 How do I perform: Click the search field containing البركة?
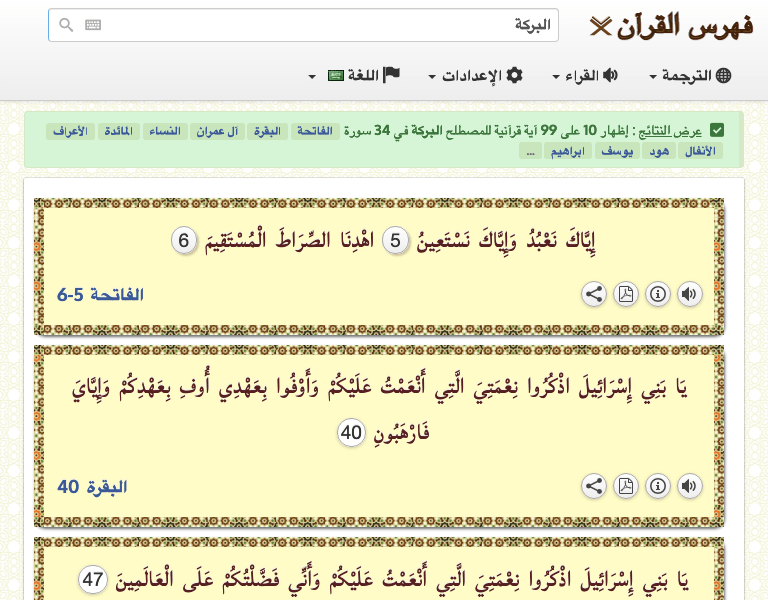point(320,25)
